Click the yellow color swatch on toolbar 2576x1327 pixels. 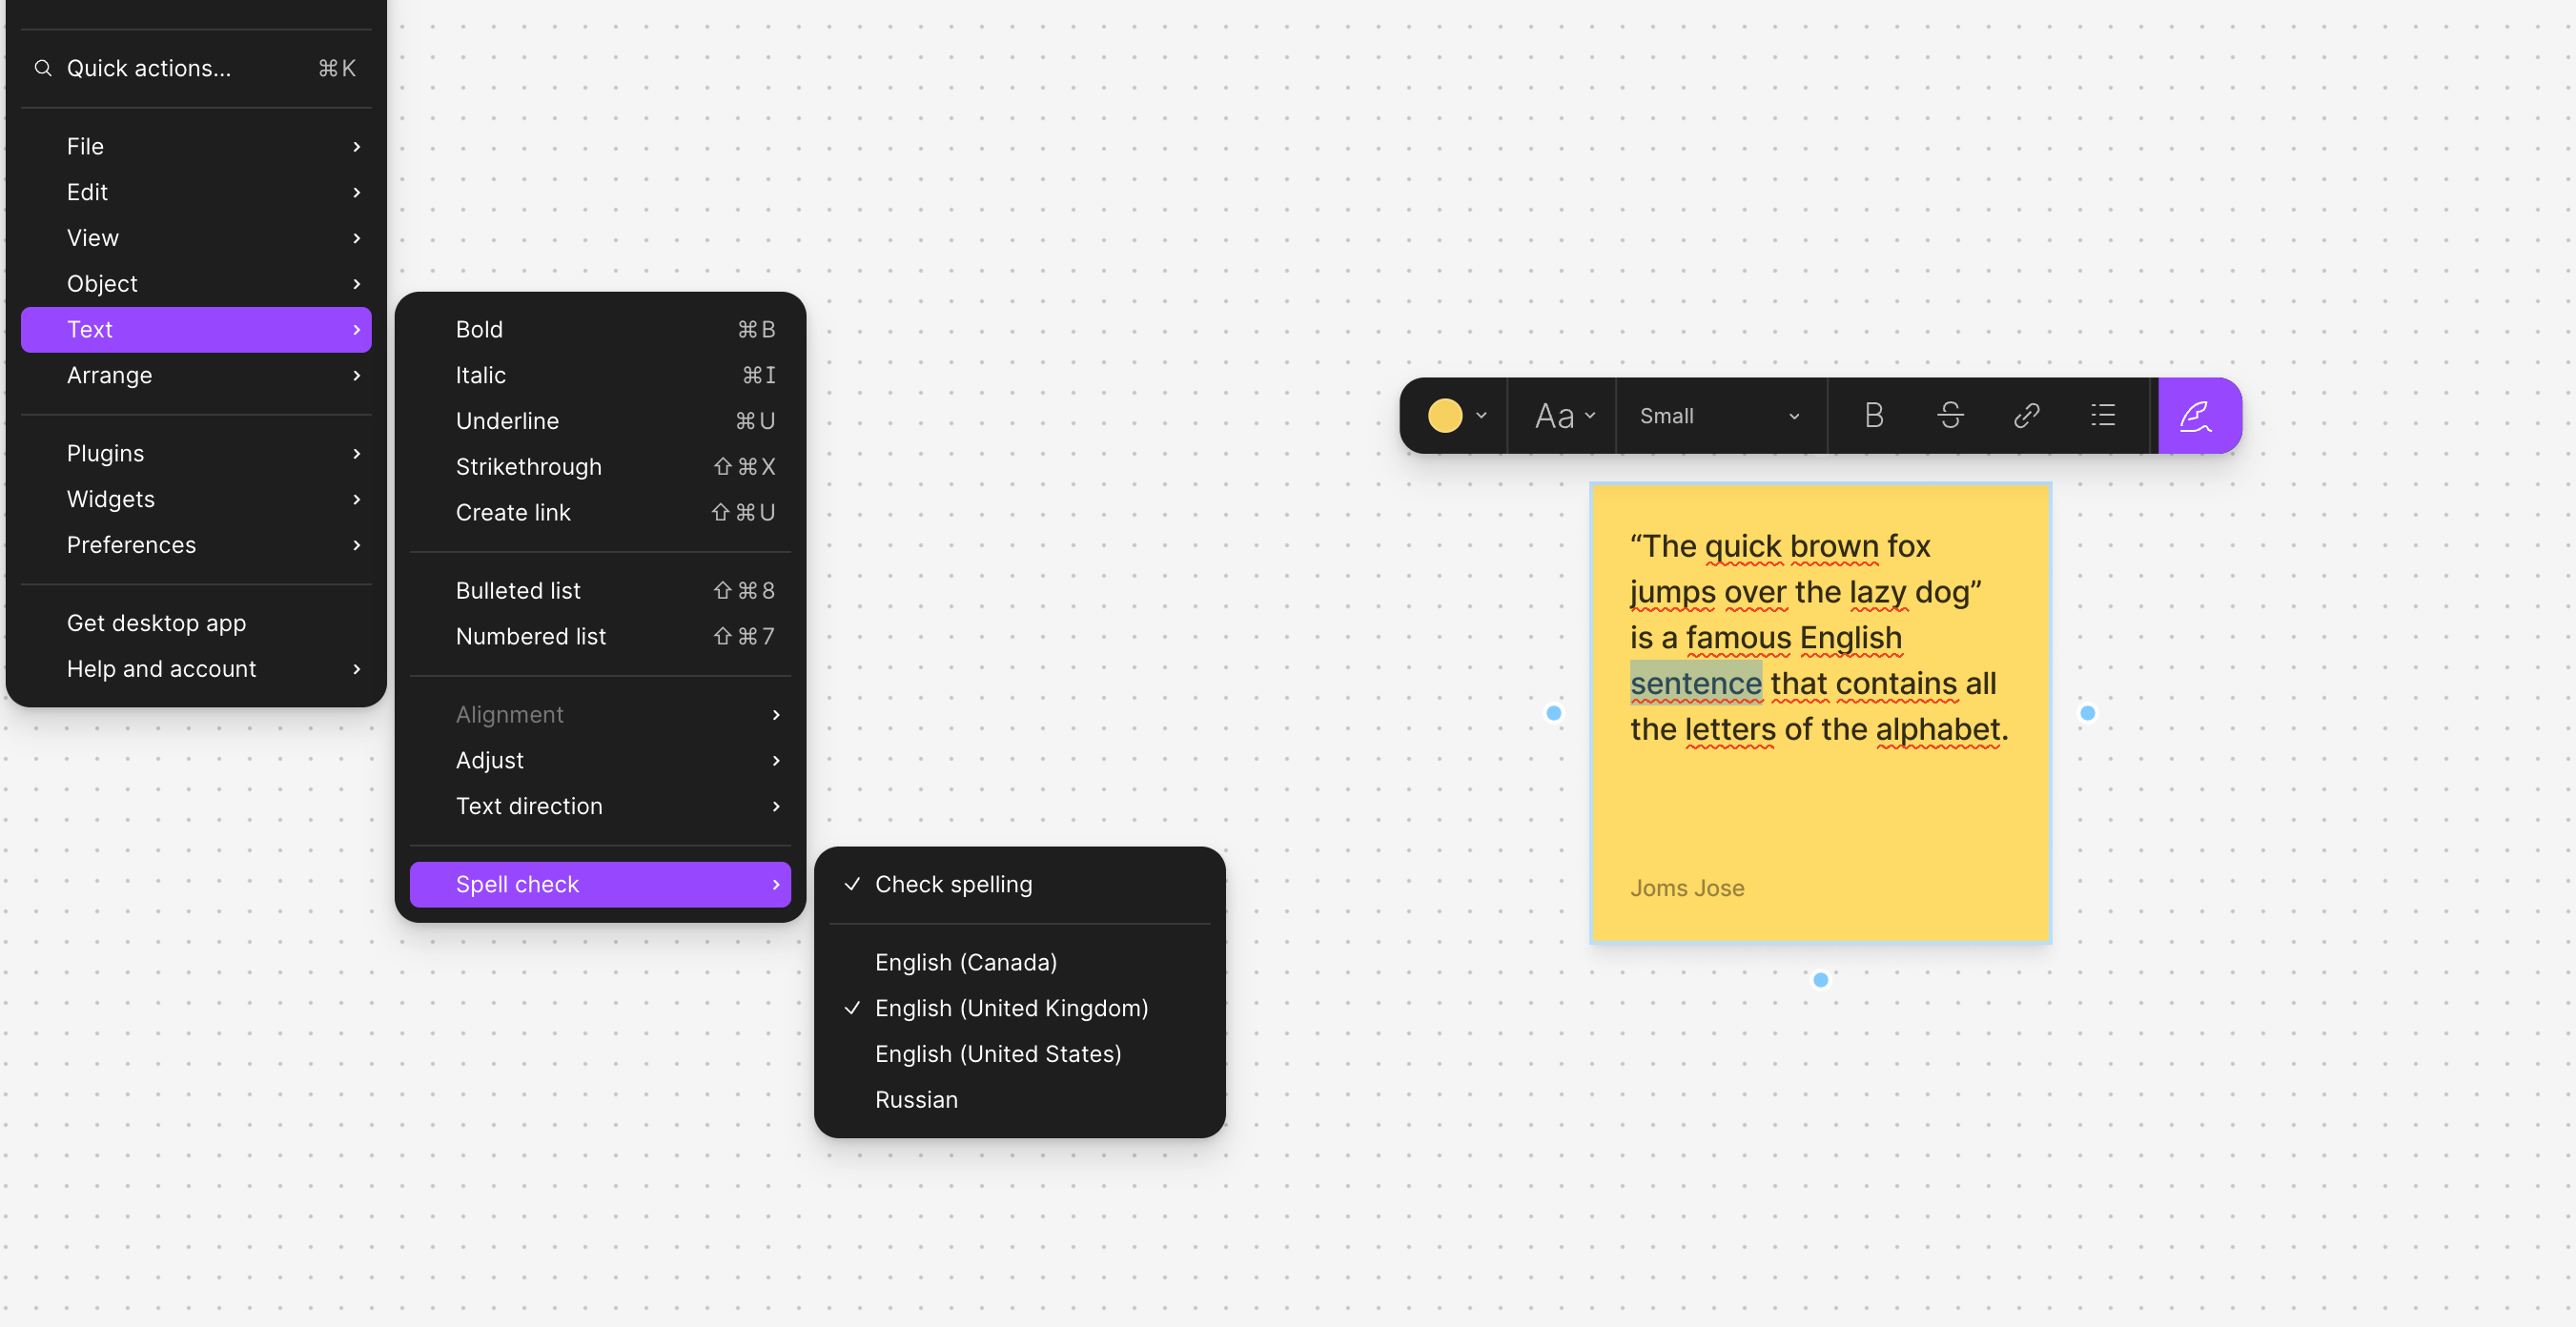coord(1445,415)
